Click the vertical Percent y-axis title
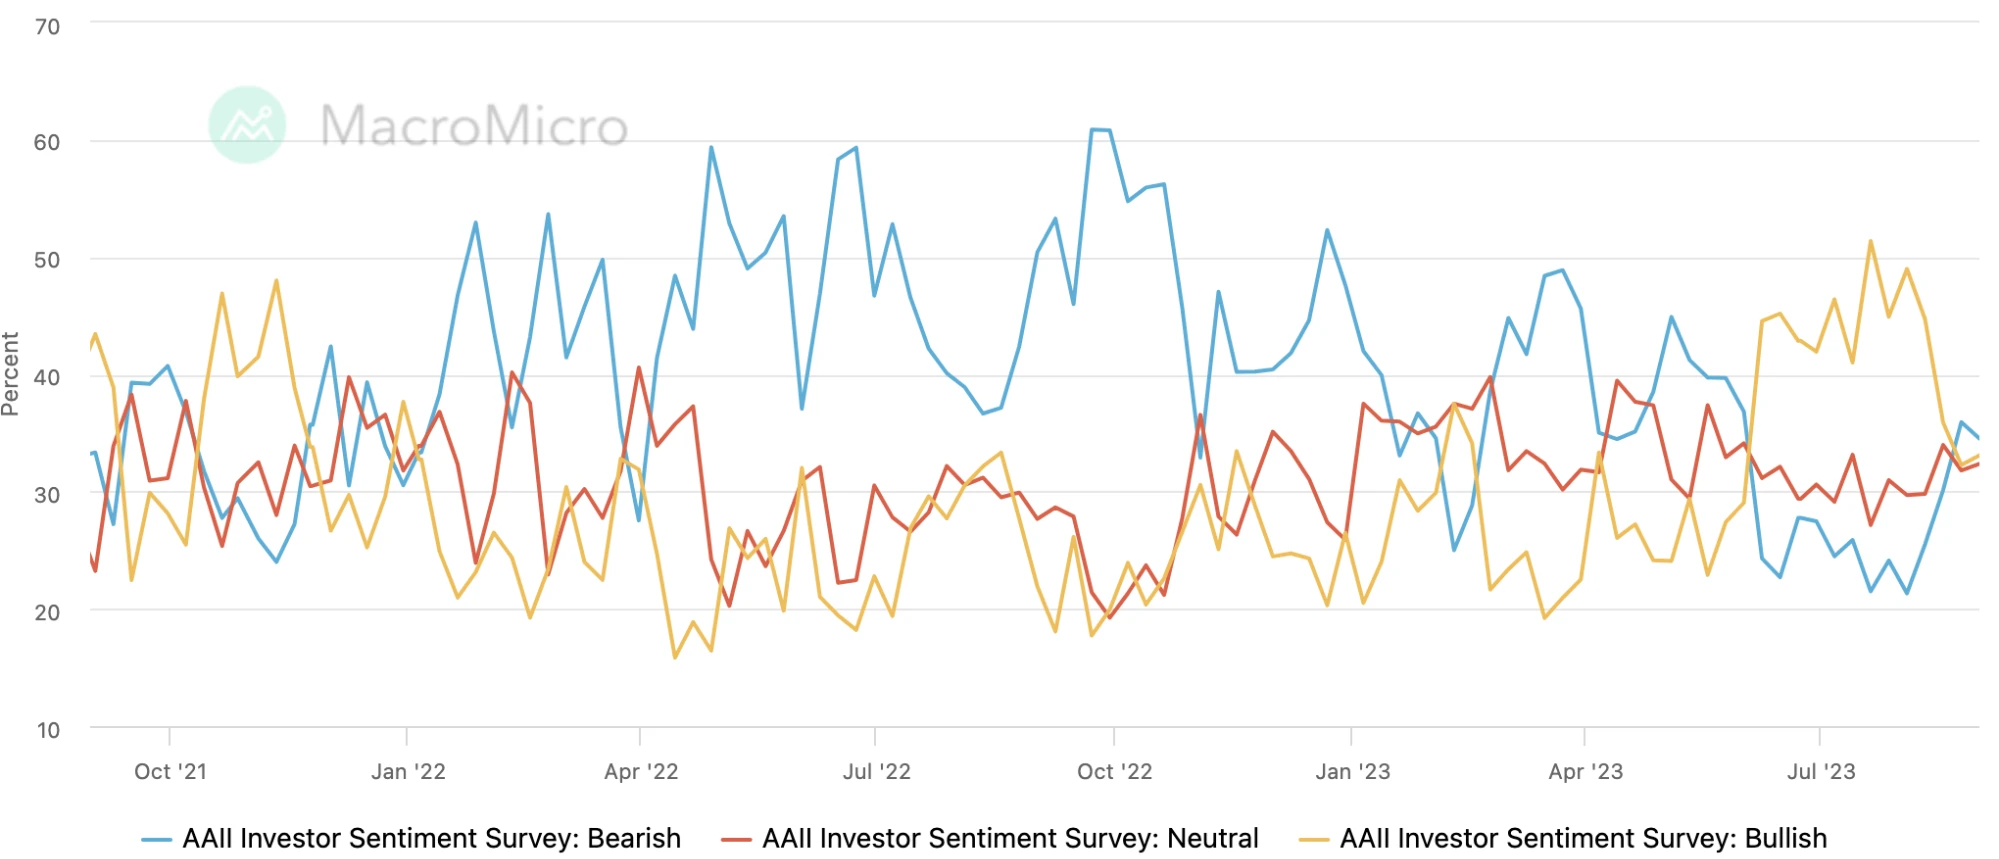Screen dimensions: 1999x859 click(11, 374)
